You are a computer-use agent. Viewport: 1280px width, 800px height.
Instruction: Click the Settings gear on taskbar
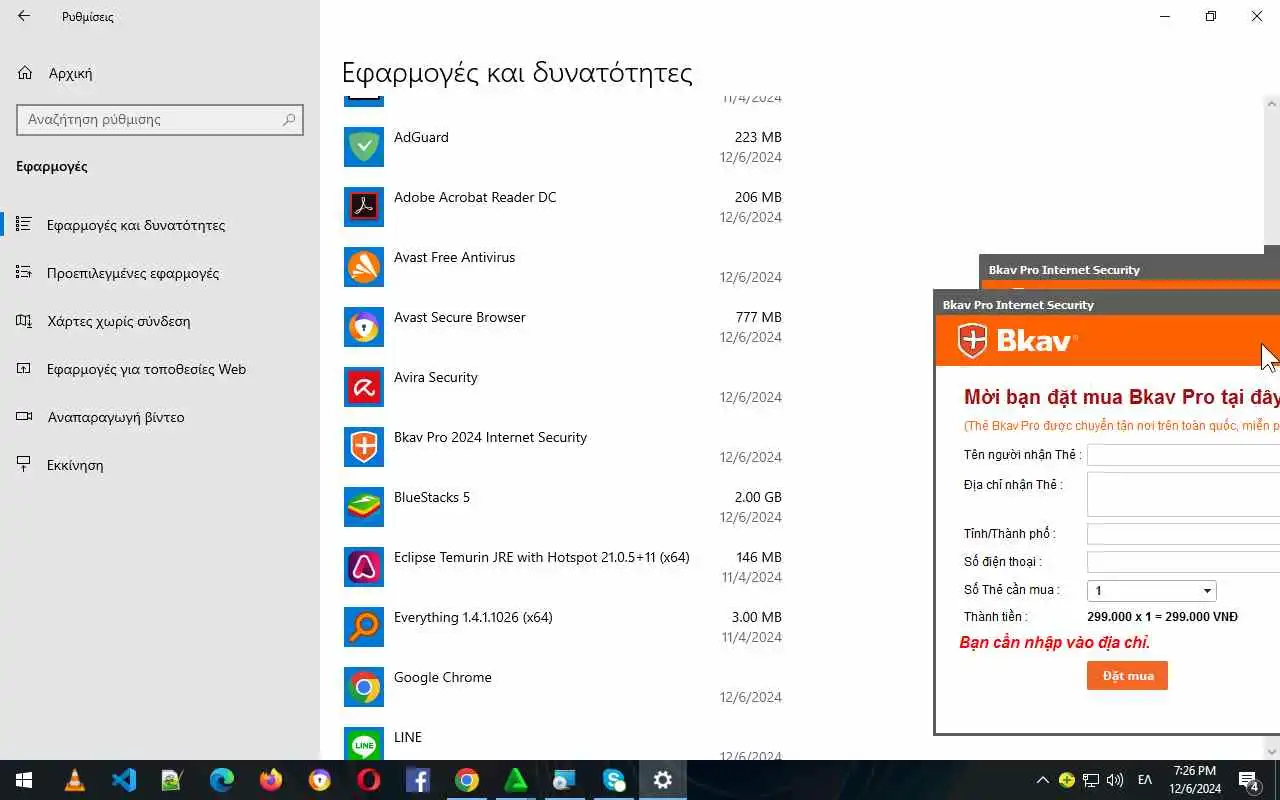click(662, 780)
